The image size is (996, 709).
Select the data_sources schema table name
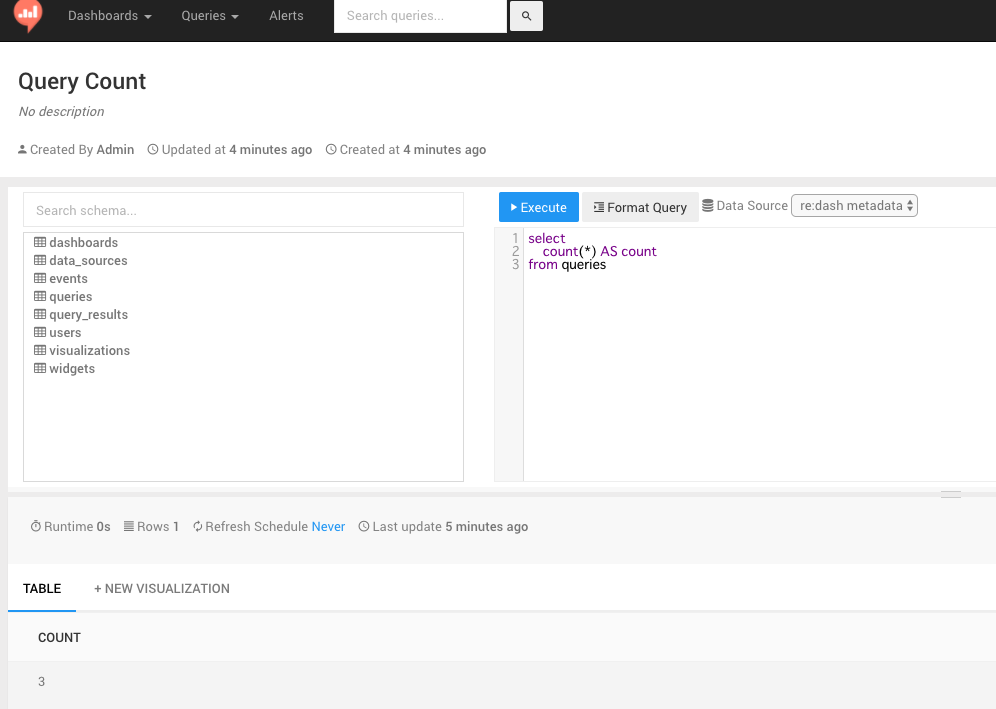tap(88, 260)
